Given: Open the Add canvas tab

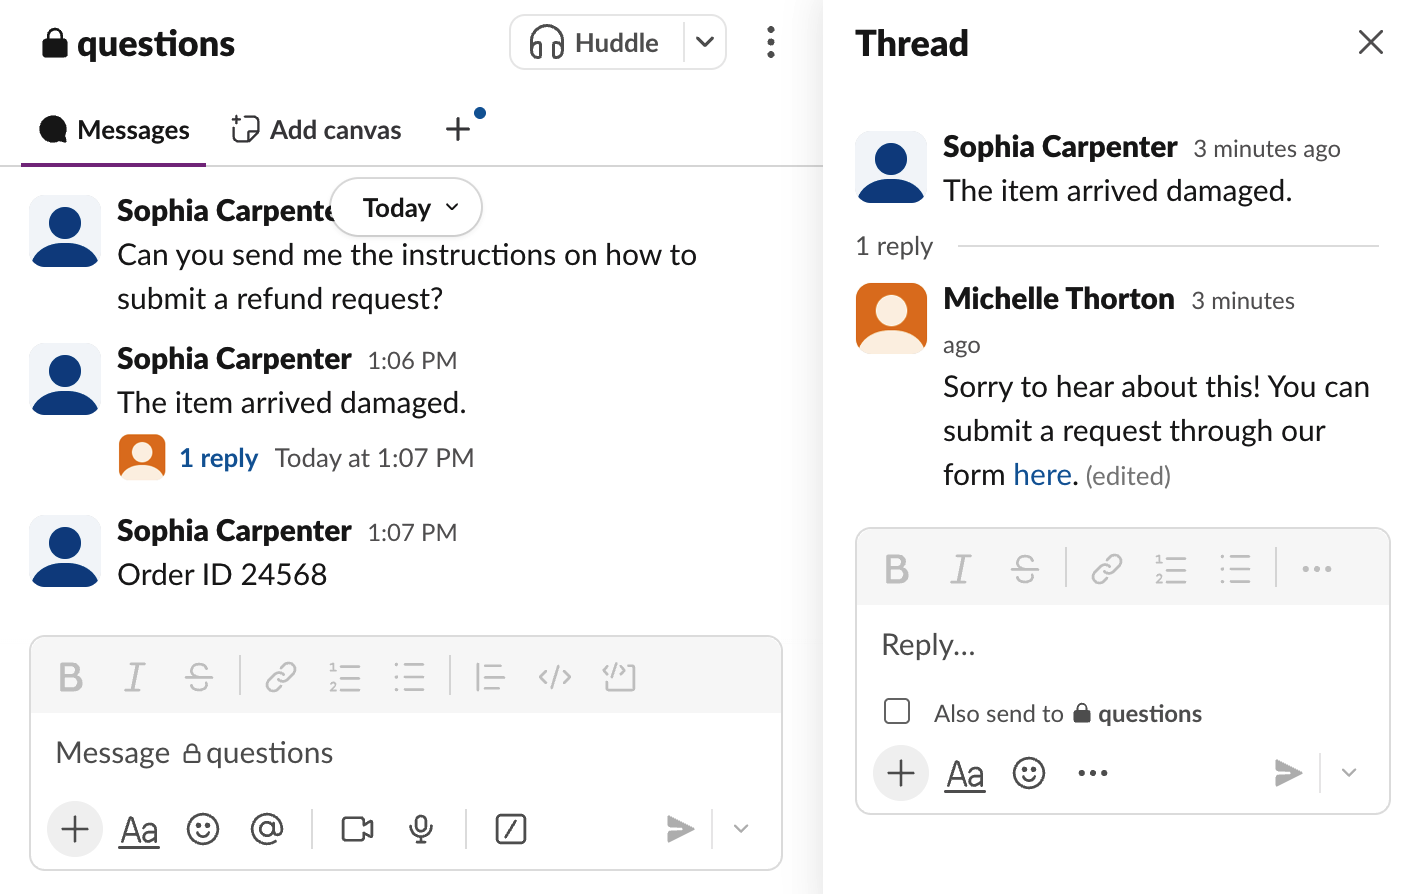Looking at the screenshot, I should (x=316, y=130).
